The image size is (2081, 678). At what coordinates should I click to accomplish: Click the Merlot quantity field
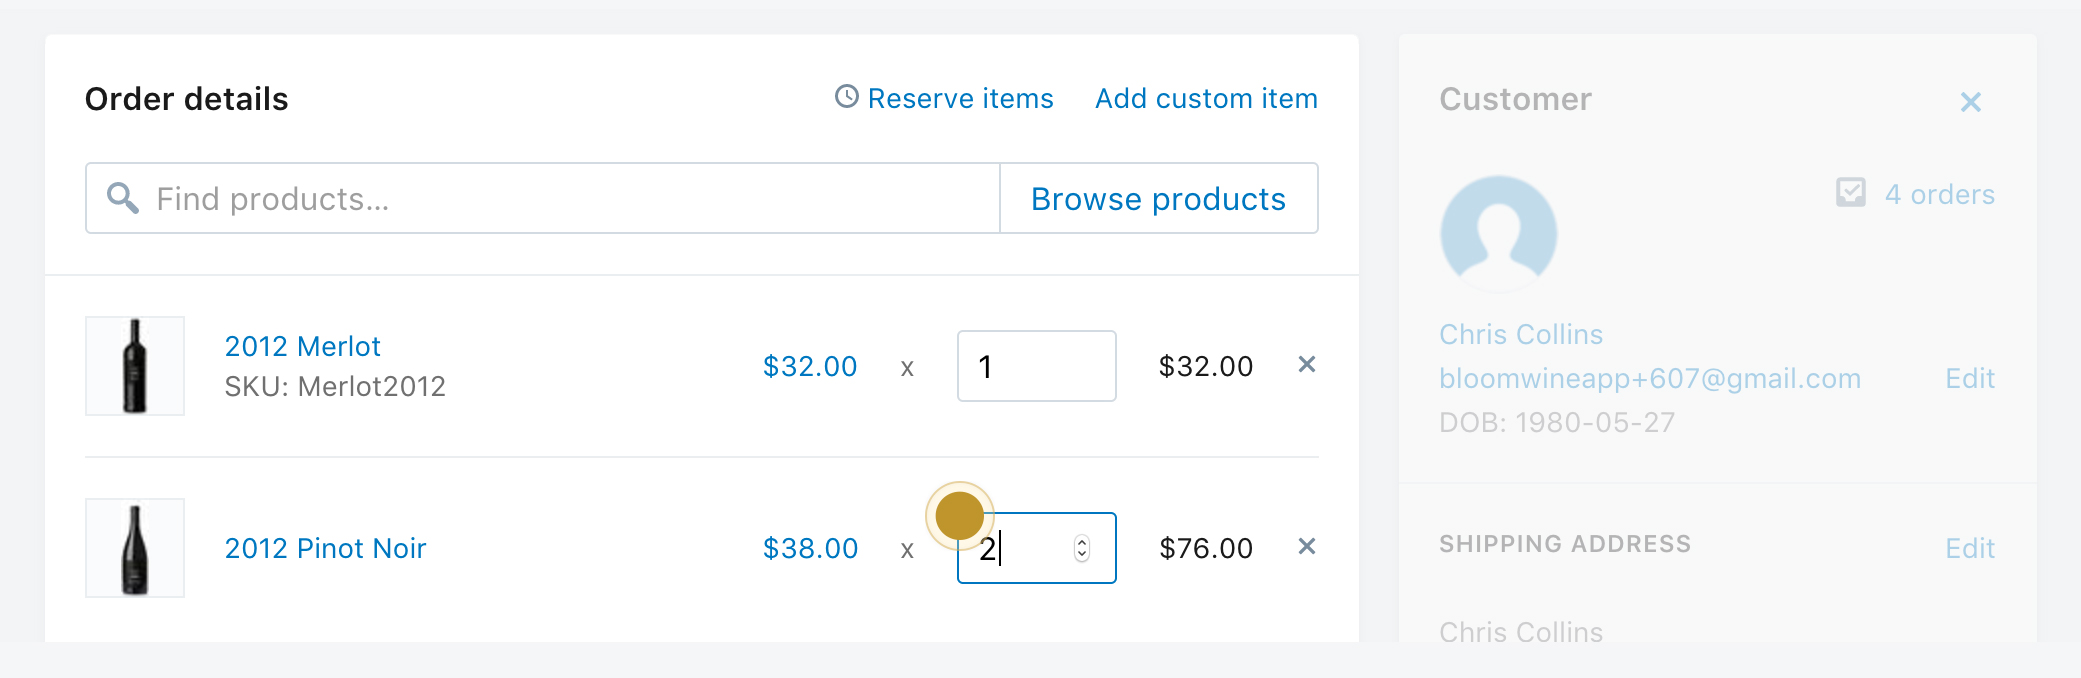(x=1036, y=366)
